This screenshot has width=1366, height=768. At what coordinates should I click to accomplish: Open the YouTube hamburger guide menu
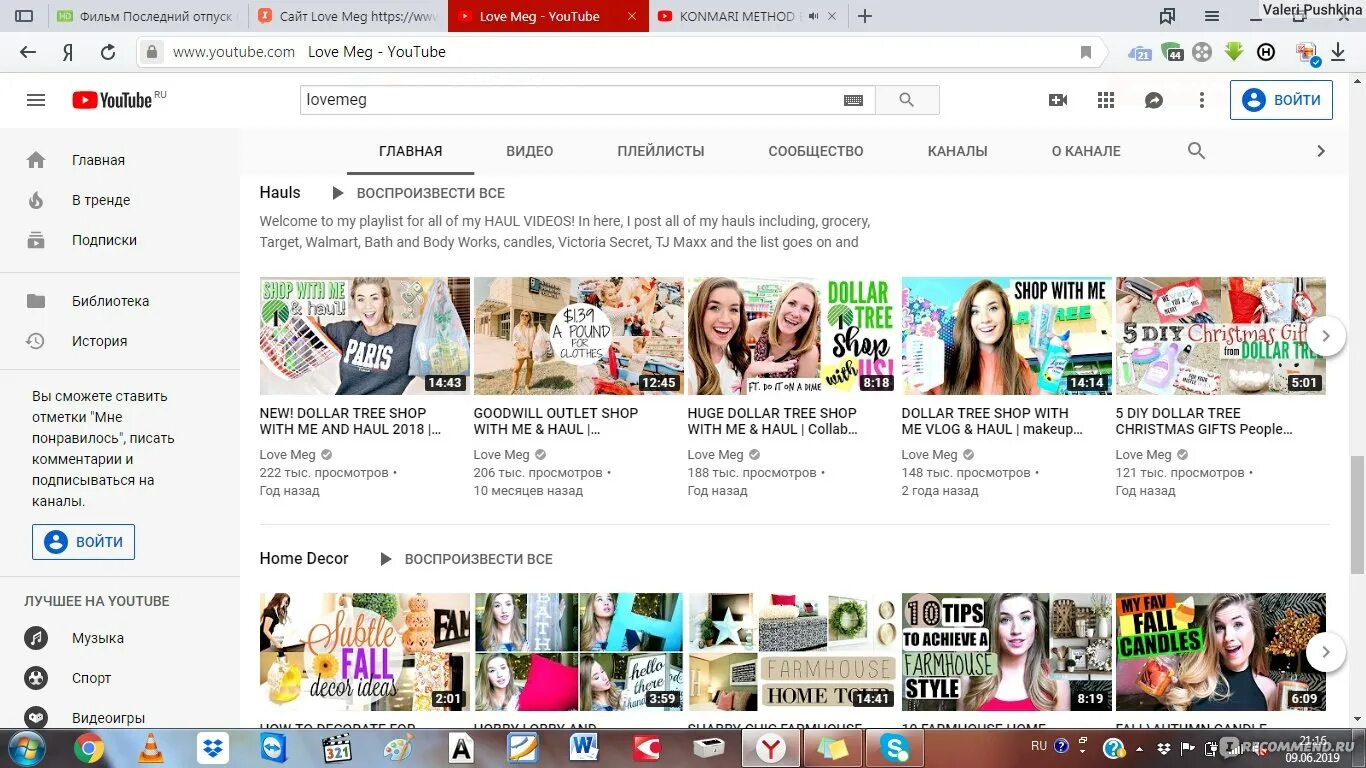point(36,100)
